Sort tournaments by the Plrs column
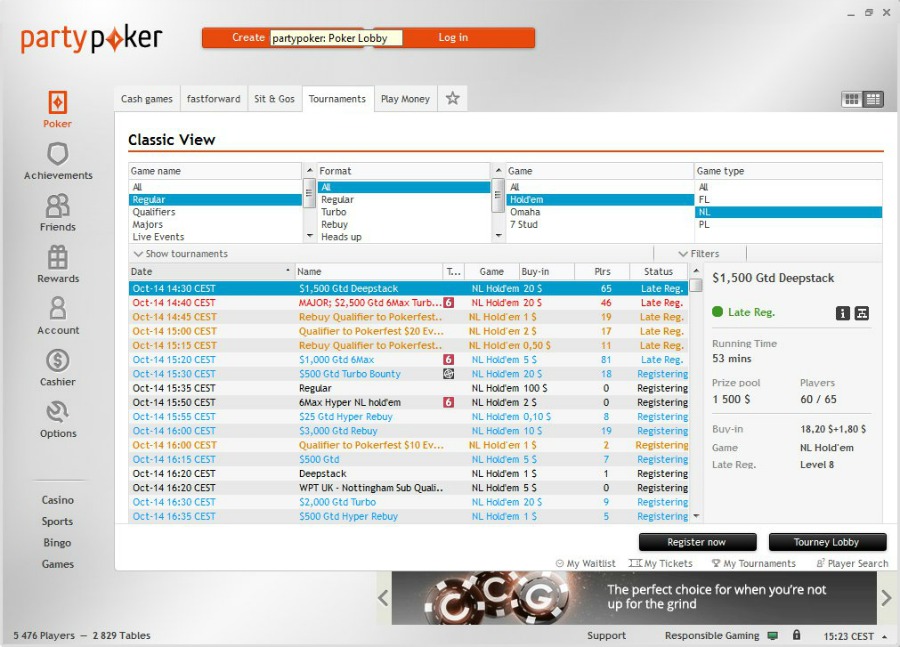Screen dimensions: 900x647 coord(602,272)
